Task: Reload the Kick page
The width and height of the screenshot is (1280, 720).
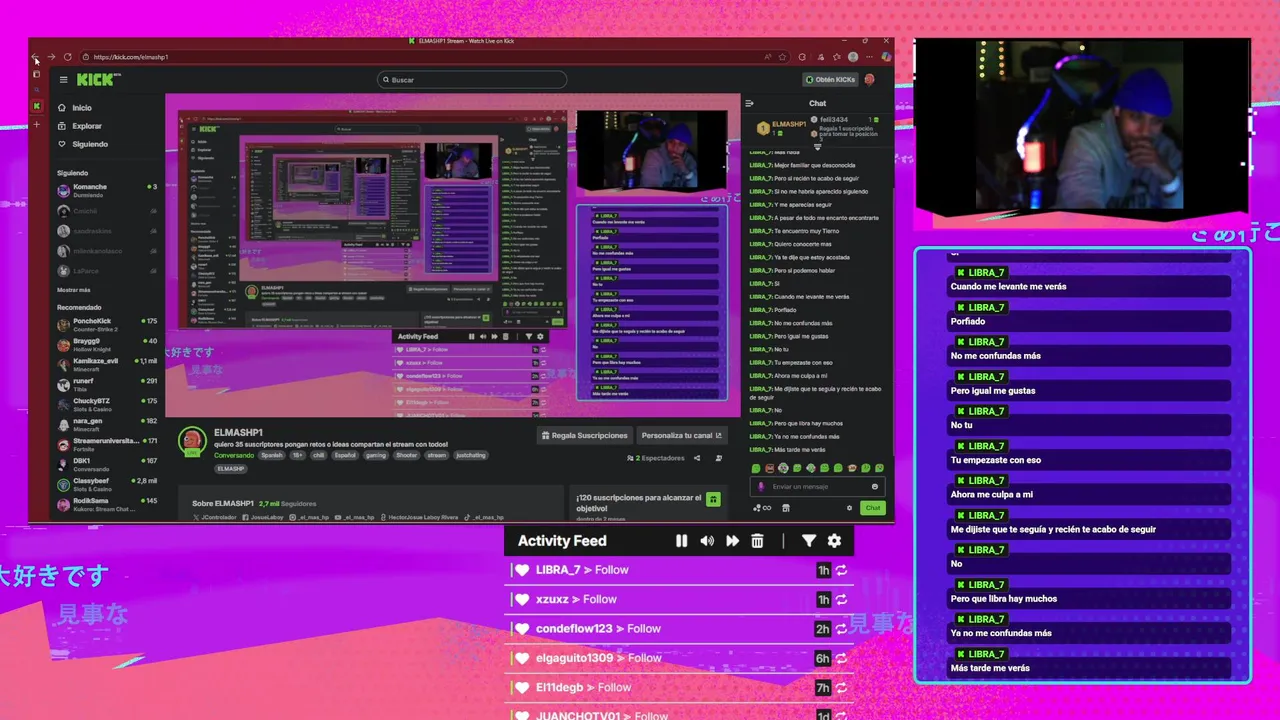Action: pos(68,57)
